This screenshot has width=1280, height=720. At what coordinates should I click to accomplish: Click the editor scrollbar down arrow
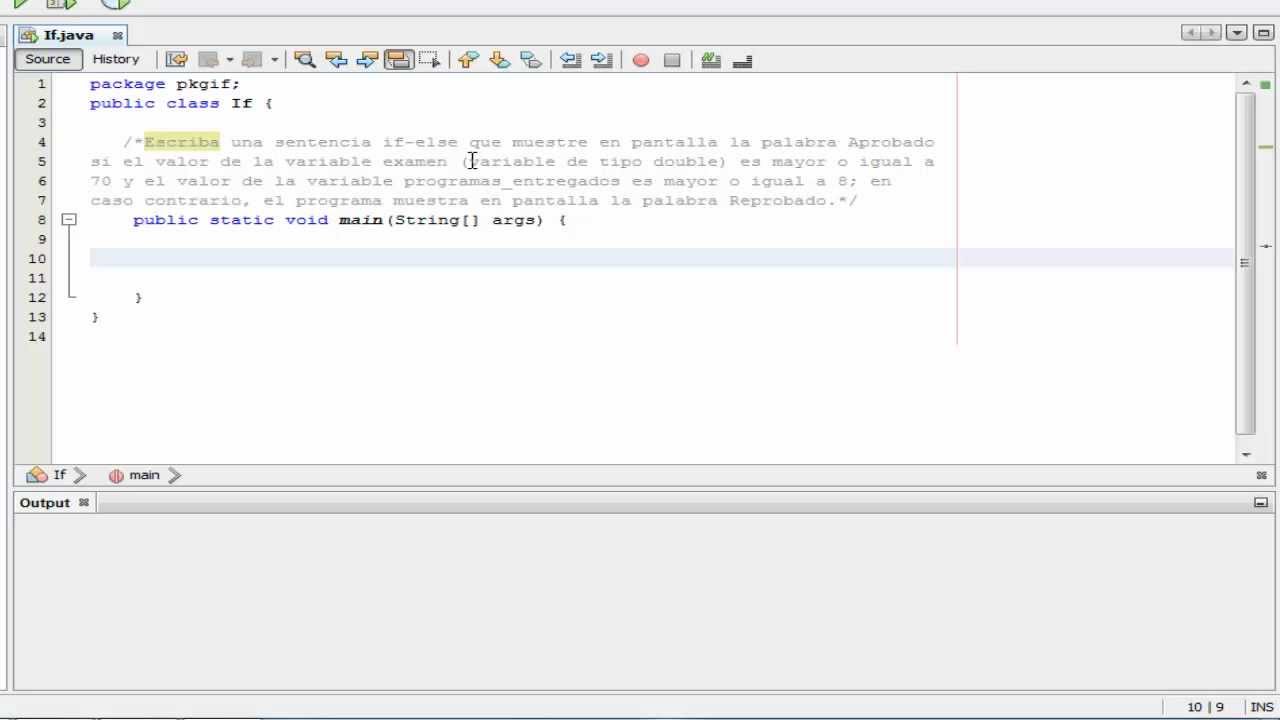click(1246, 454)
